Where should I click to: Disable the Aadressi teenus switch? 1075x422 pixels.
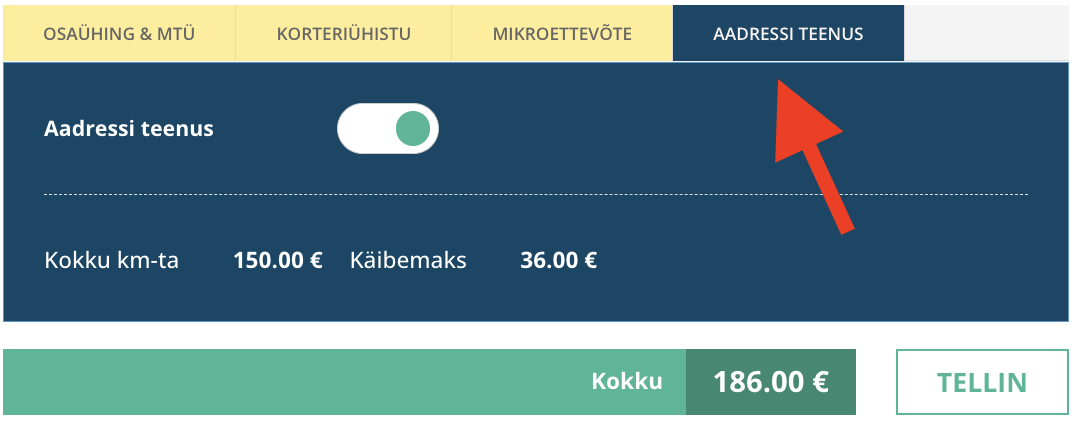388,128
